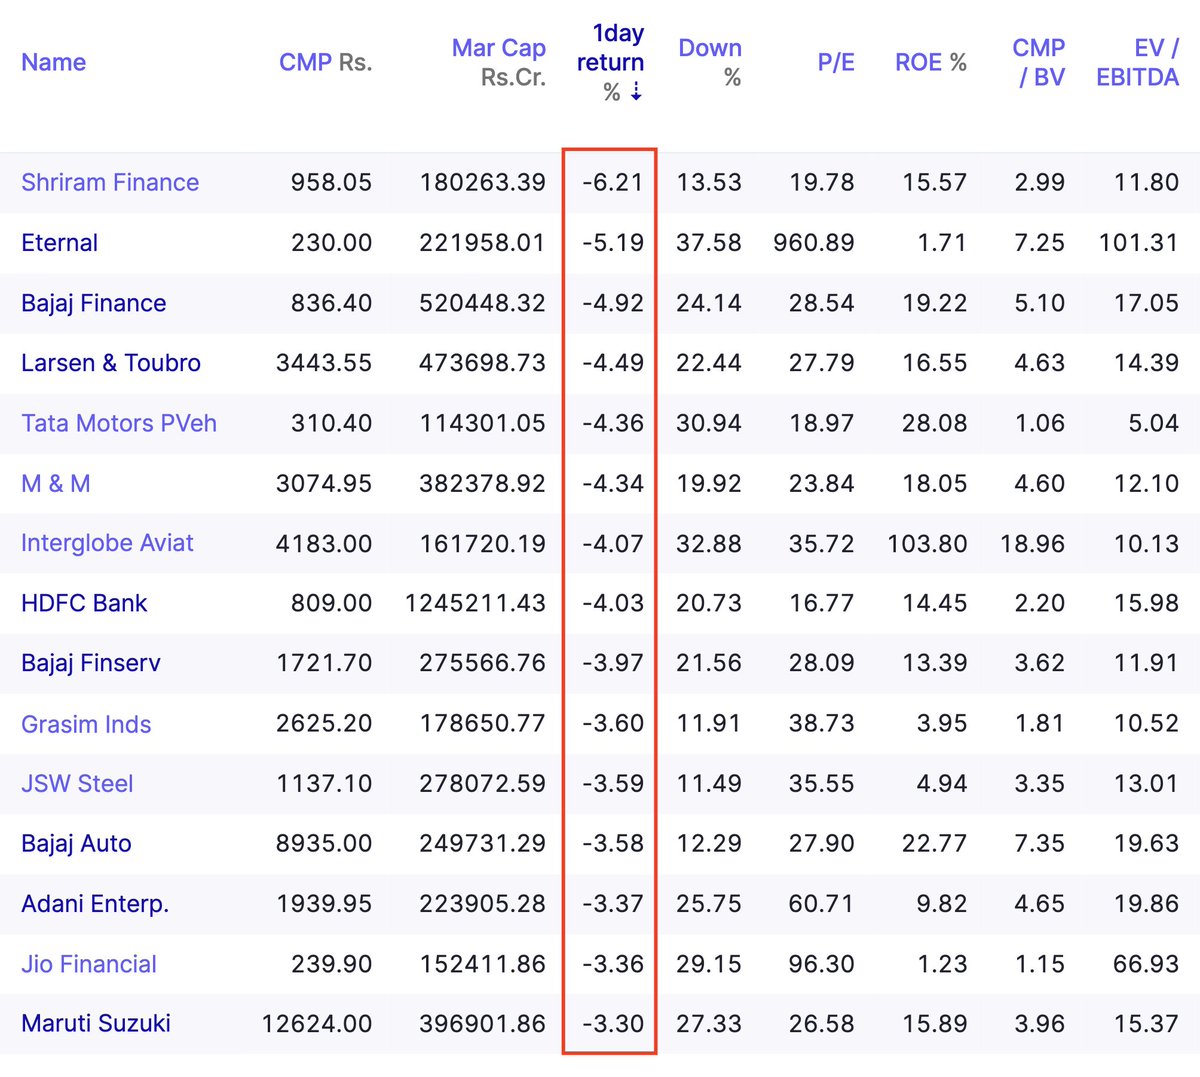Open HDFC Bank company link

point(84,603)
